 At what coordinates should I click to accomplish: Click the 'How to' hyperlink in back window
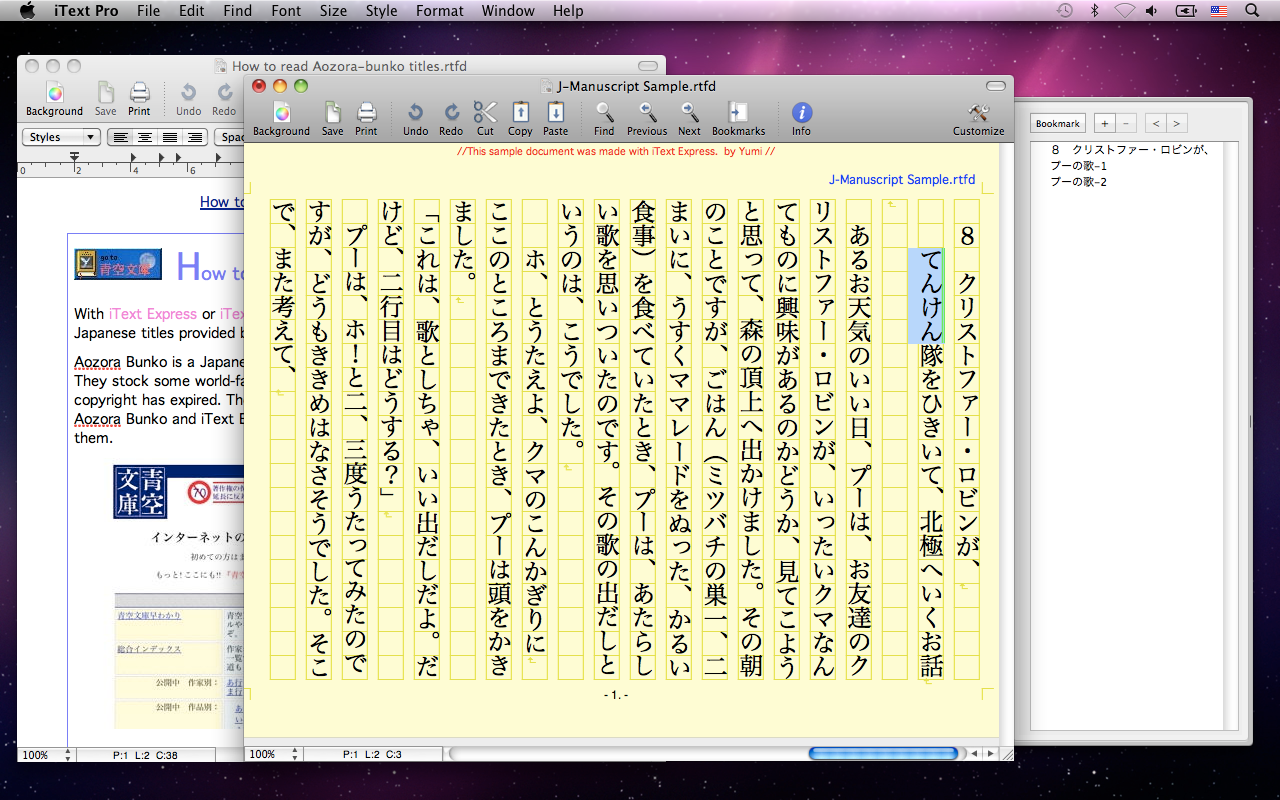click(x=222, y=202)
